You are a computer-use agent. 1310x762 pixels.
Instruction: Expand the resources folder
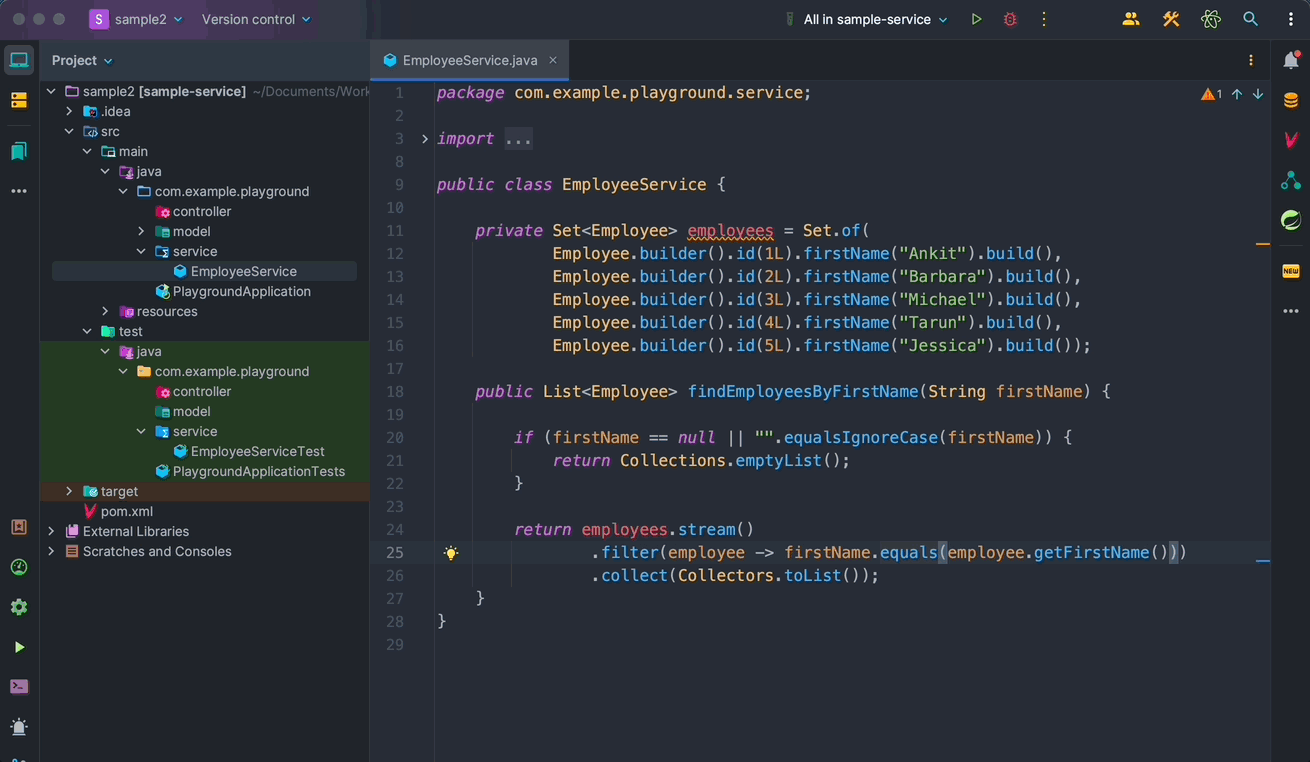click(x=105, y=311)
